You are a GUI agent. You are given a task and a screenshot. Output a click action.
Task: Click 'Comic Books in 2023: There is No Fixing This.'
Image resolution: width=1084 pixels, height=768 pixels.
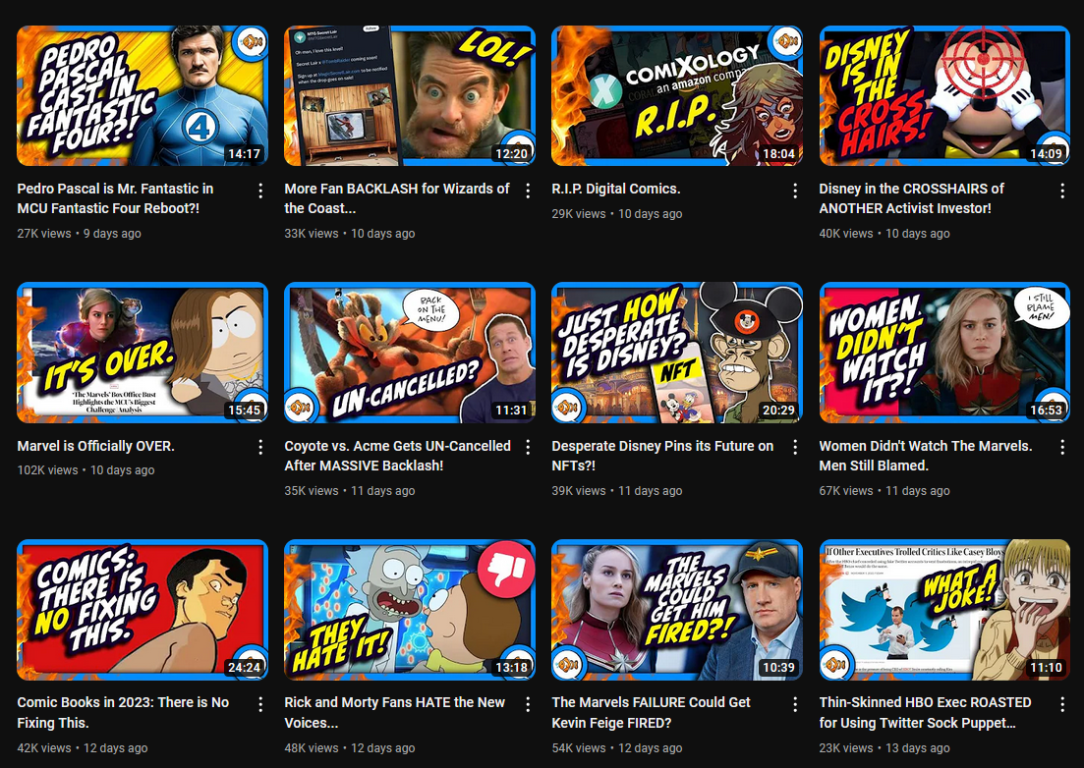point(123,712)
